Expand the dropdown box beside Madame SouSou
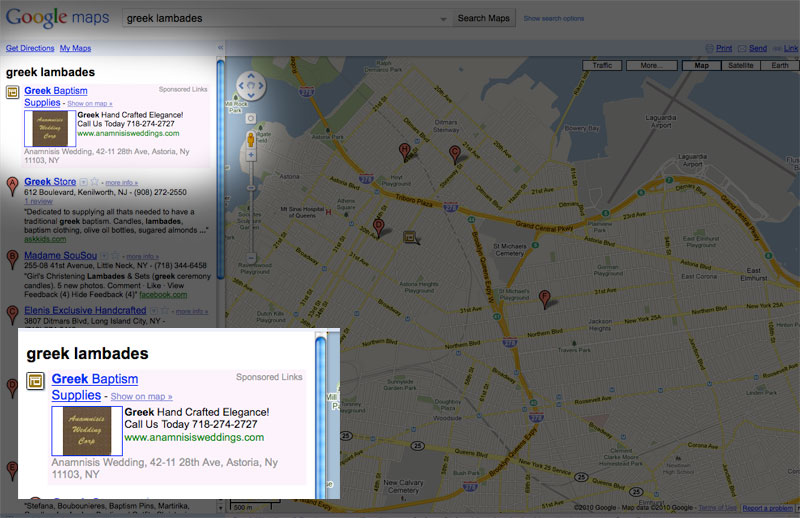Viewport: 800px width, 518px height. pos(104,255)
